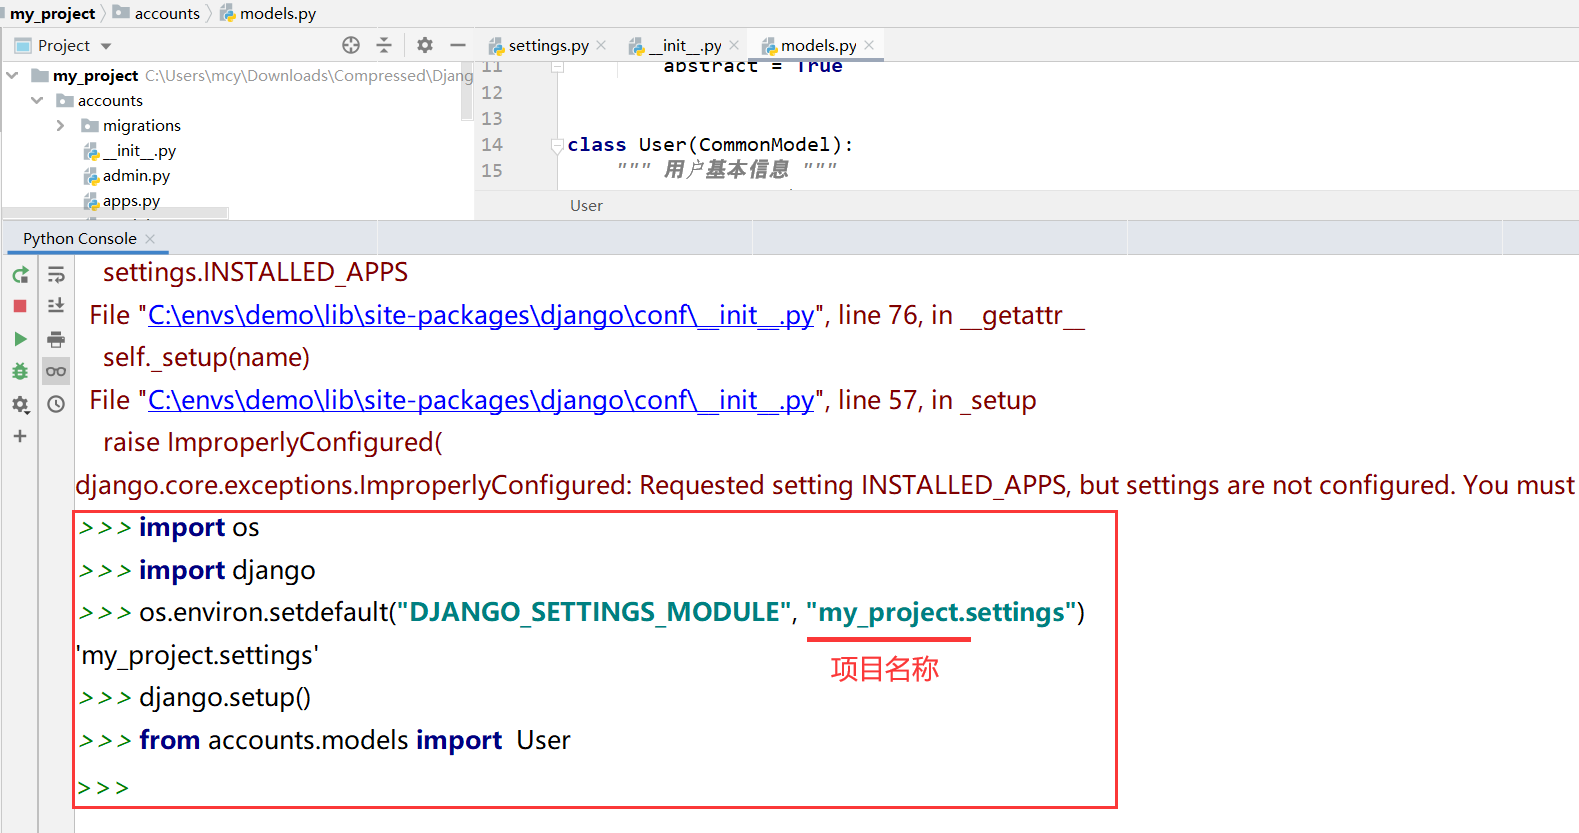Select the Python Console tab
Image resolution: width=1579 pixels, height=833 pixels.
coord(80,238)
